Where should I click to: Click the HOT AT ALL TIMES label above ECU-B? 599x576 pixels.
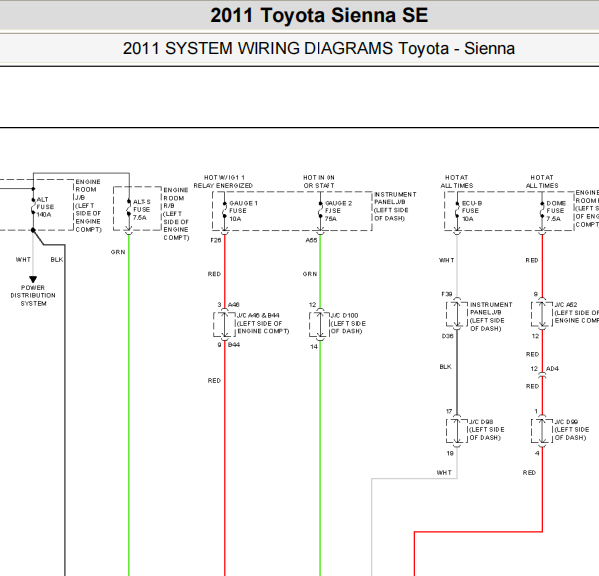tap(457, 181)
